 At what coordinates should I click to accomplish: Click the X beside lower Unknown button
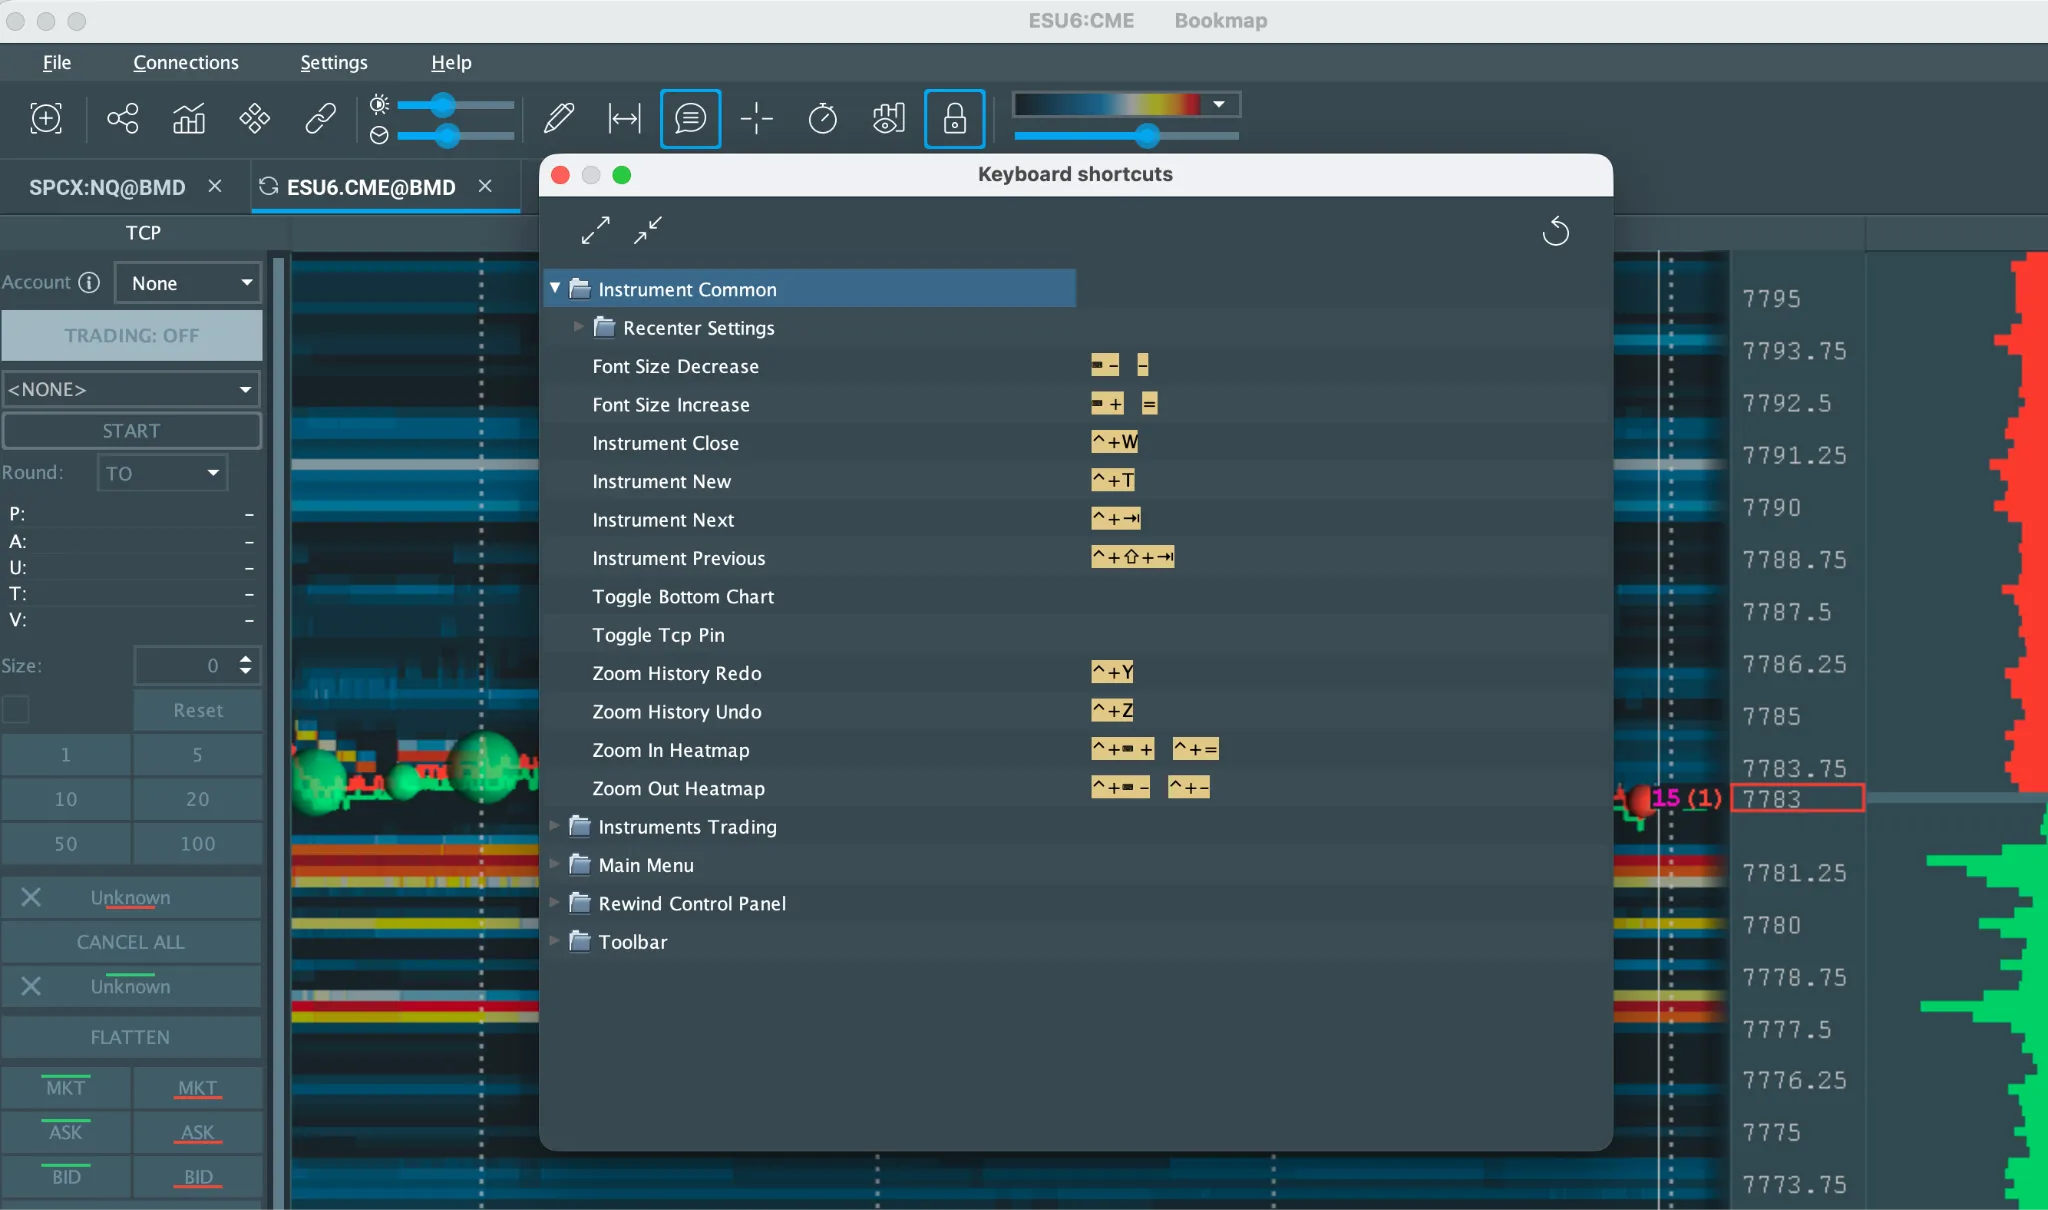click(31, 986)
